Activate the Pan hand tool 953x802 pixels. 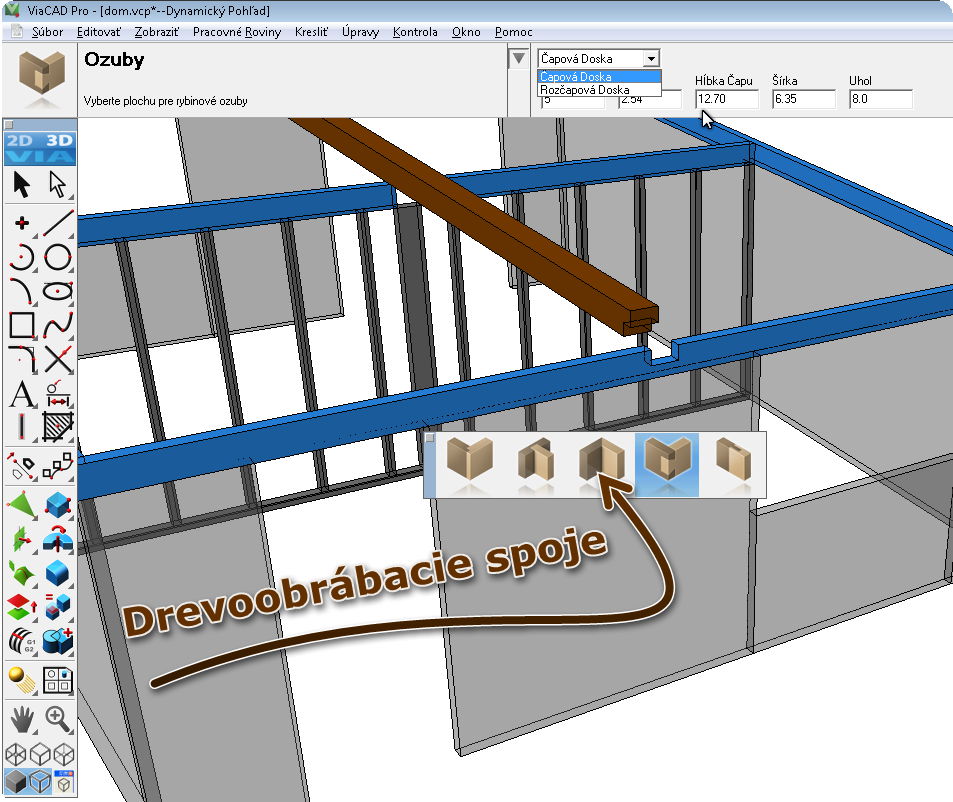[20, 719]
